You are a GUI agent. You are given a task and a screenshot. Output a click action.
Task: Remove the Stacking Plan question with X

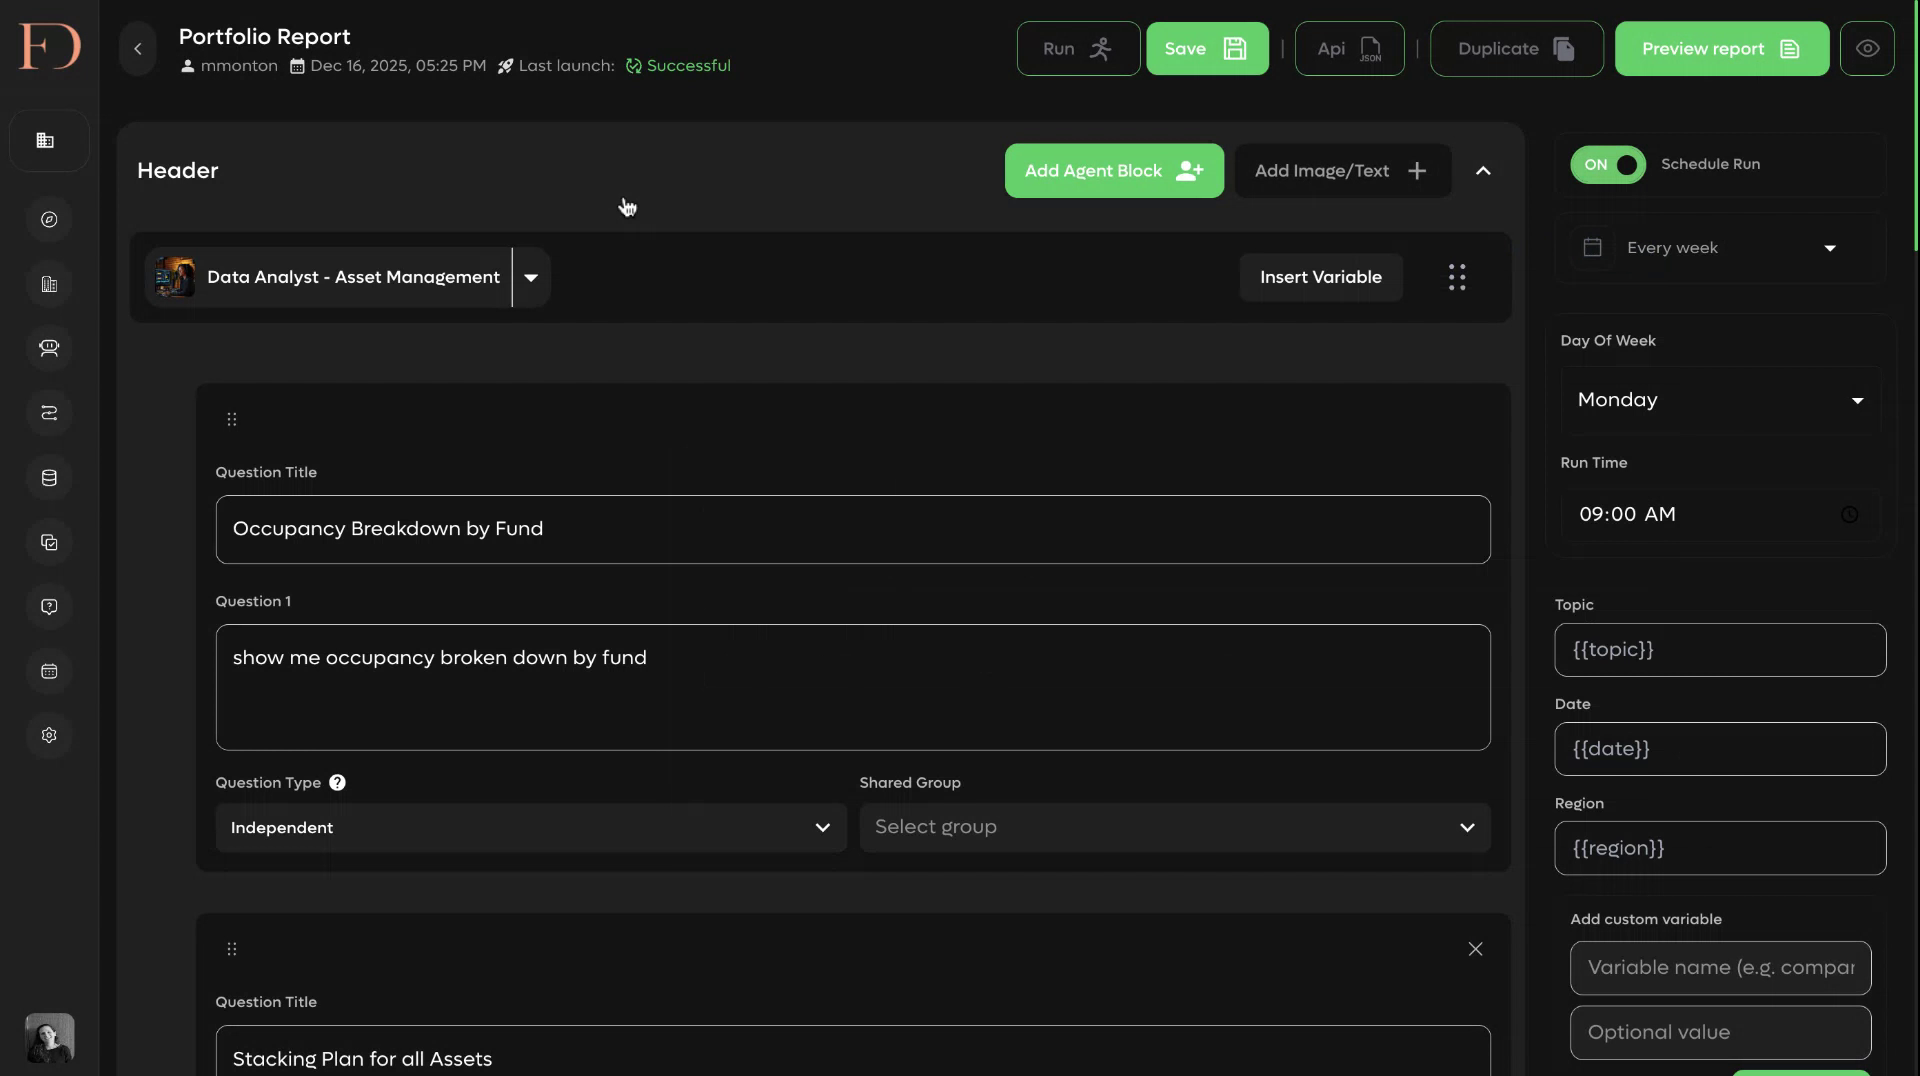click(1475, 949)
